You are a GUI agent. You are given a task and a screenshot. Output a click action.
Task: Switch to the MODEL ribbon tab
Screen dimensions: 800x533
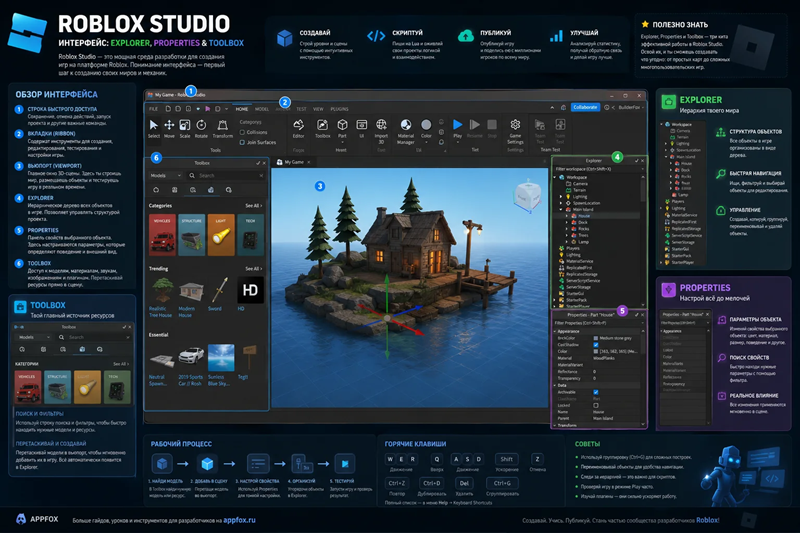[x=262, y=109]
